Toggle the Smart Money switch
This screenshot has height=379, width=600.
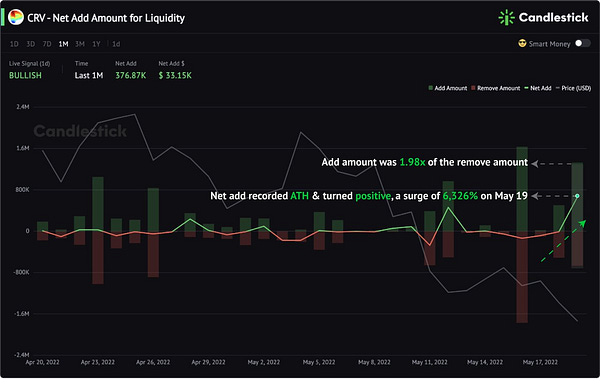pos(582,43)
